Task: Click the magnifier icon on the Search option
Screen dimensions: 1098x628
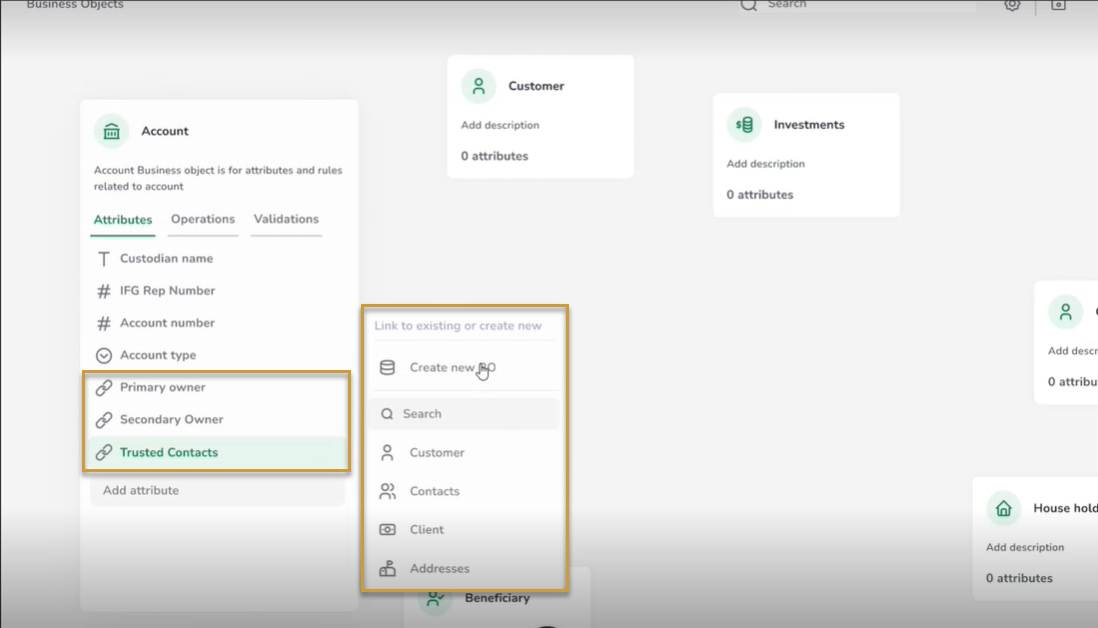Action: 388,413
